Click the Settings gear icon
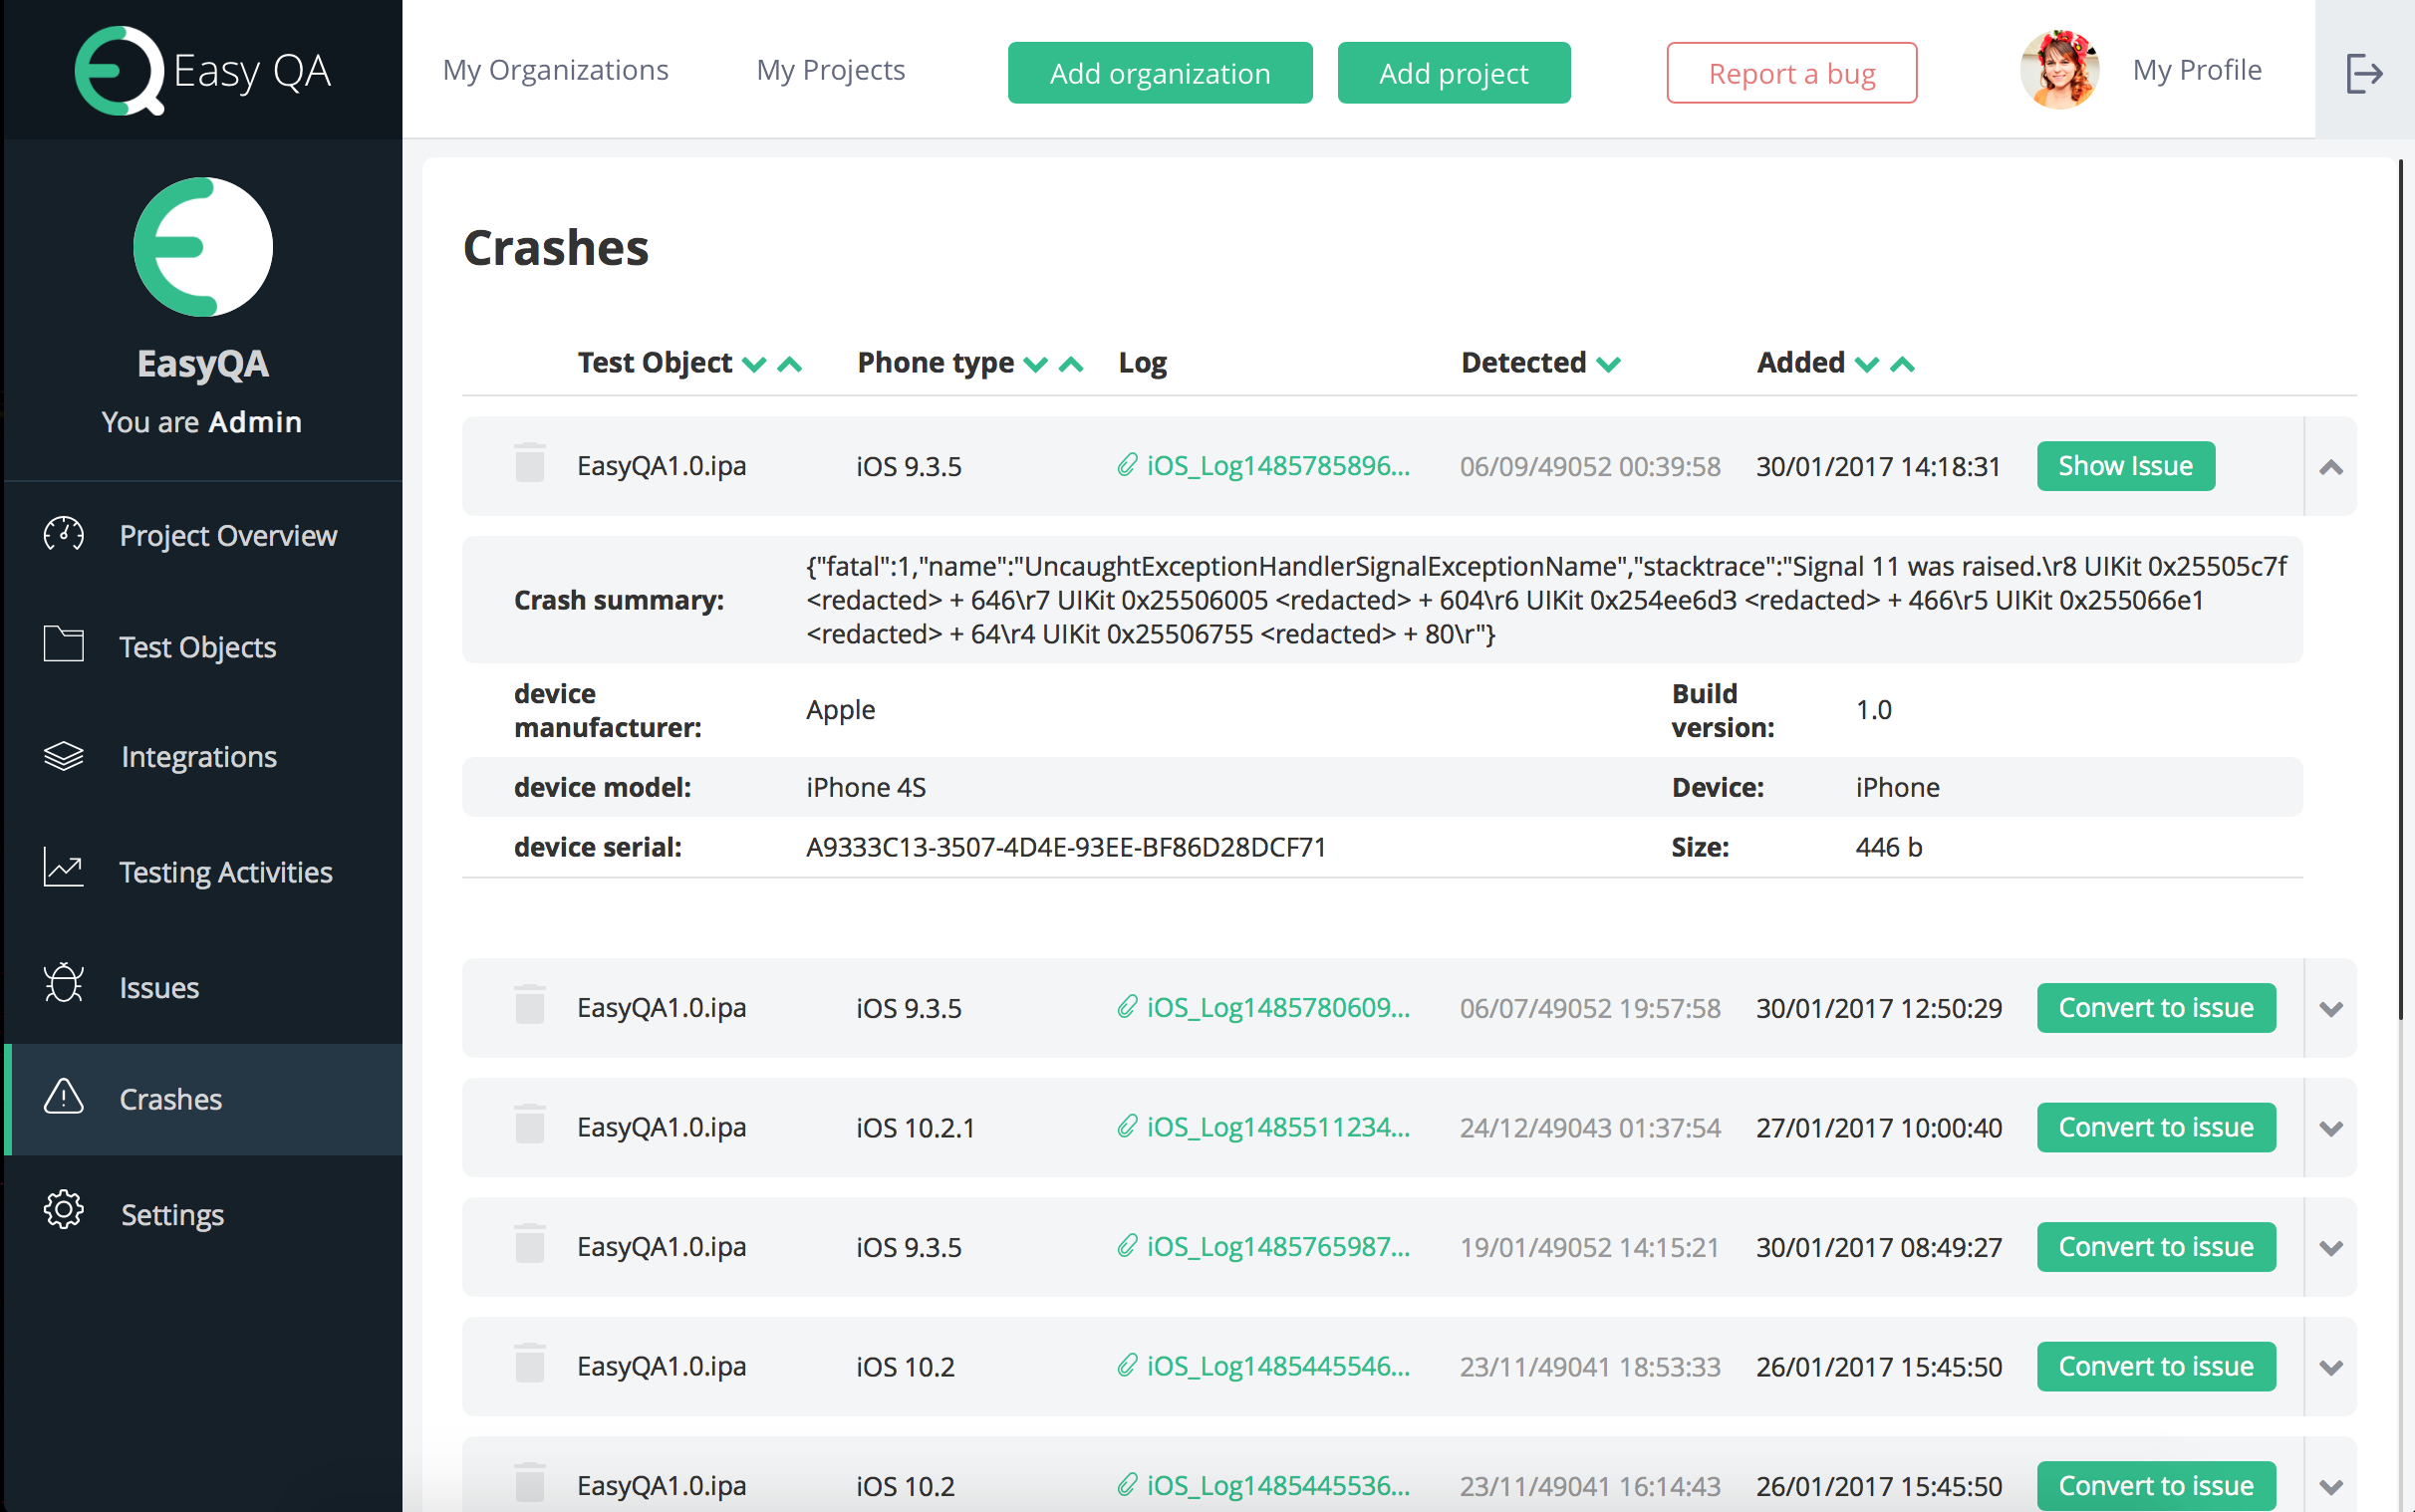 click(x=62, y=1210)
